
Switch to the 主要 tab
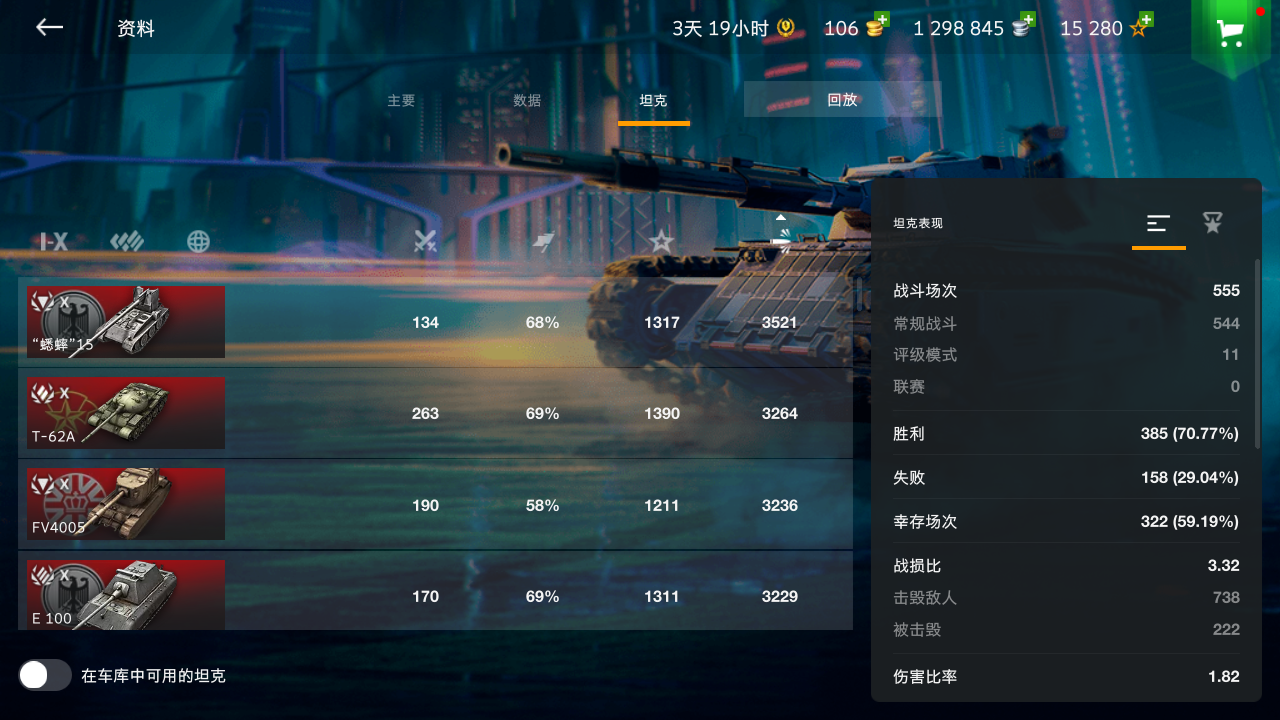tap(401, 100)
